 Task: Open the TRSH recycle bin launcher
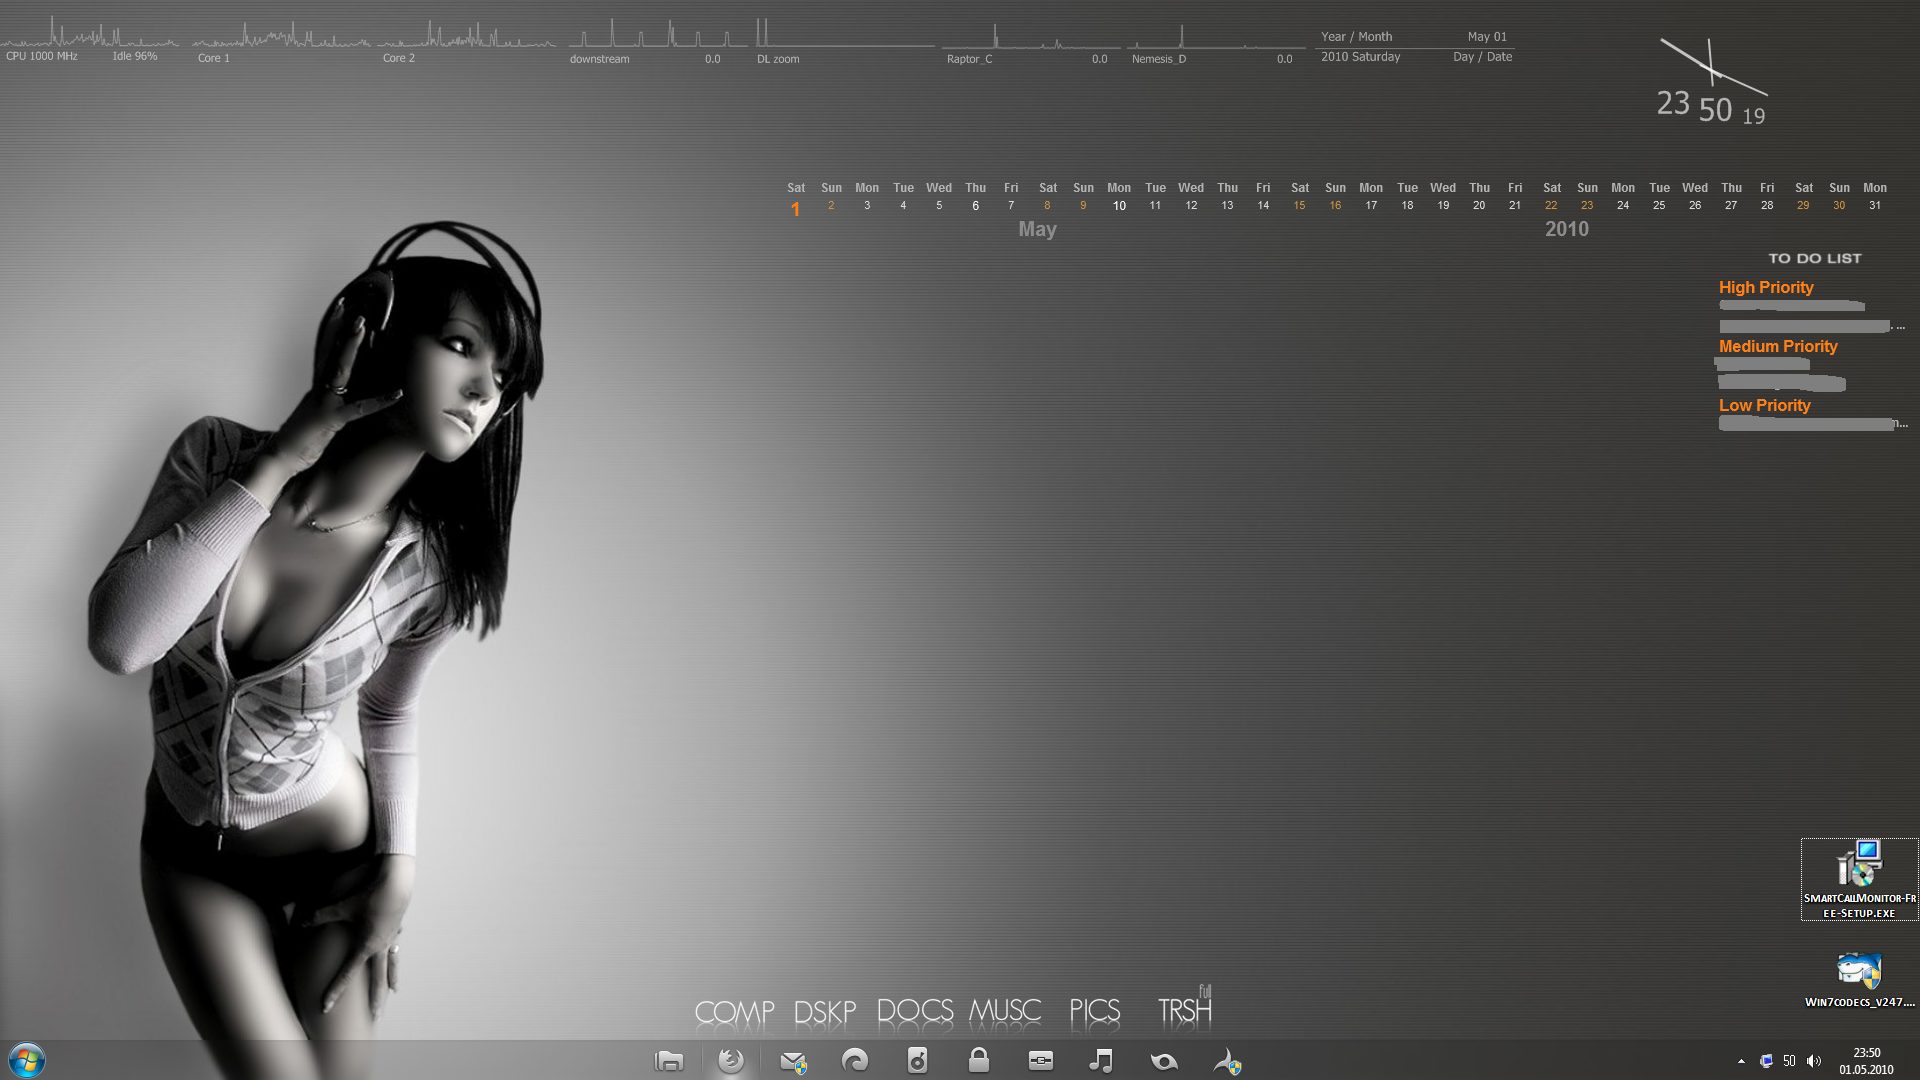(1185, 1010)
